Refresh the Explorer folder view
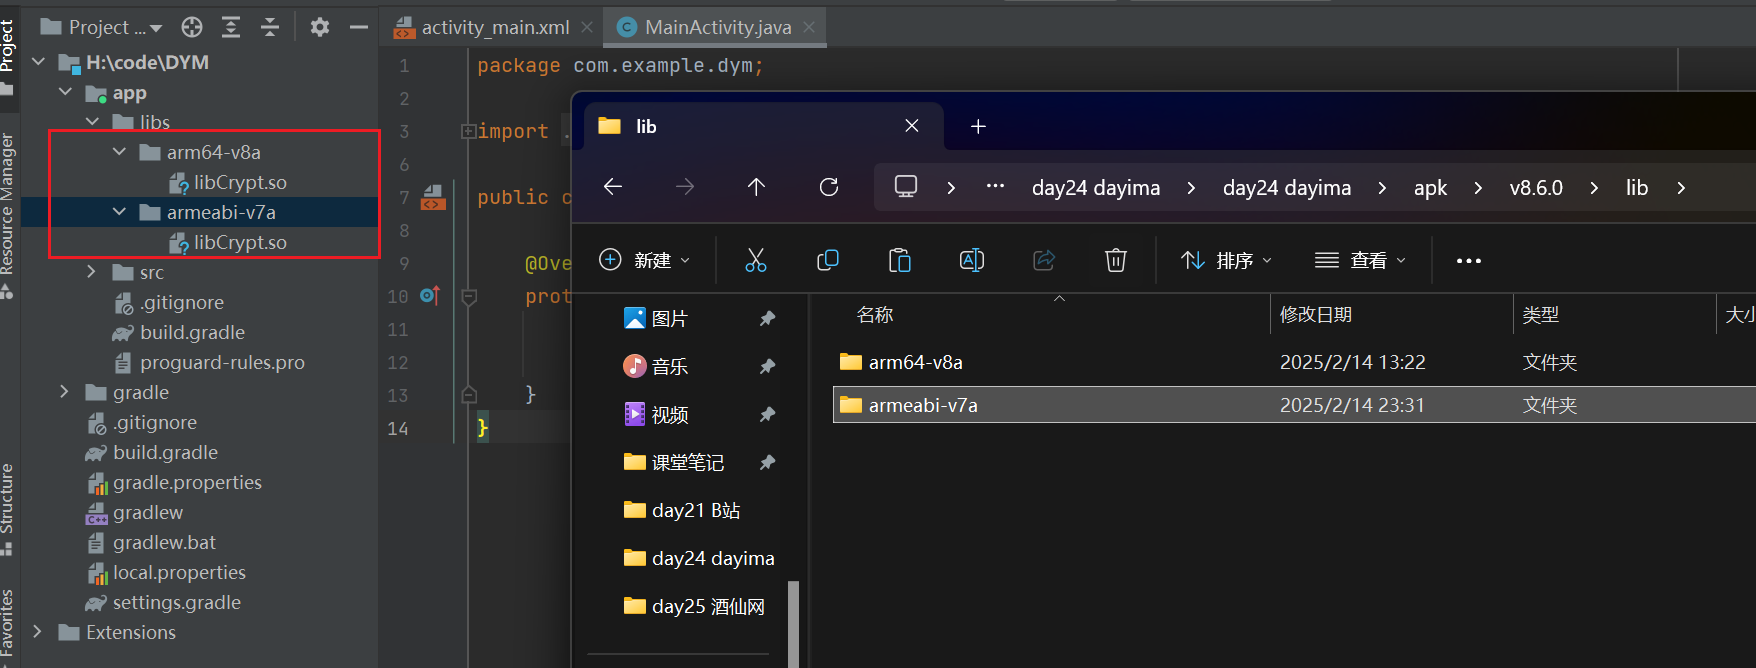Viewport: 1756px width, 668px height. pyautogui.click(x=829, y=187)
